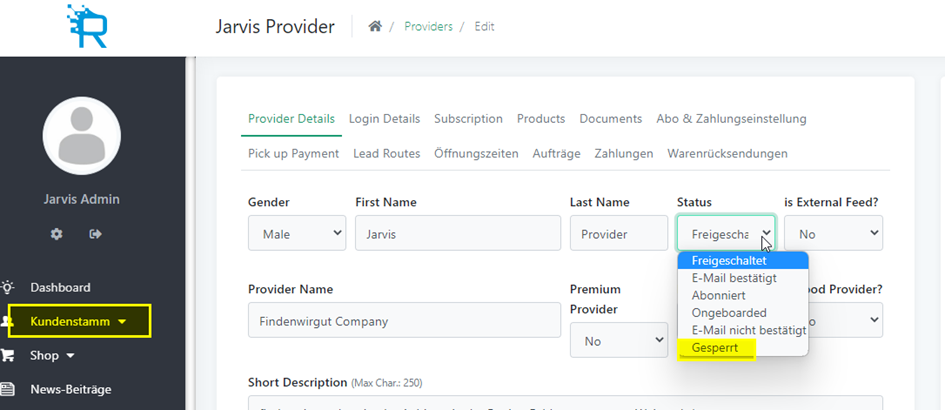945x410 pixels.
Task: Go to home via breadcrumb house icon
Action: click(x=375, y=27)
